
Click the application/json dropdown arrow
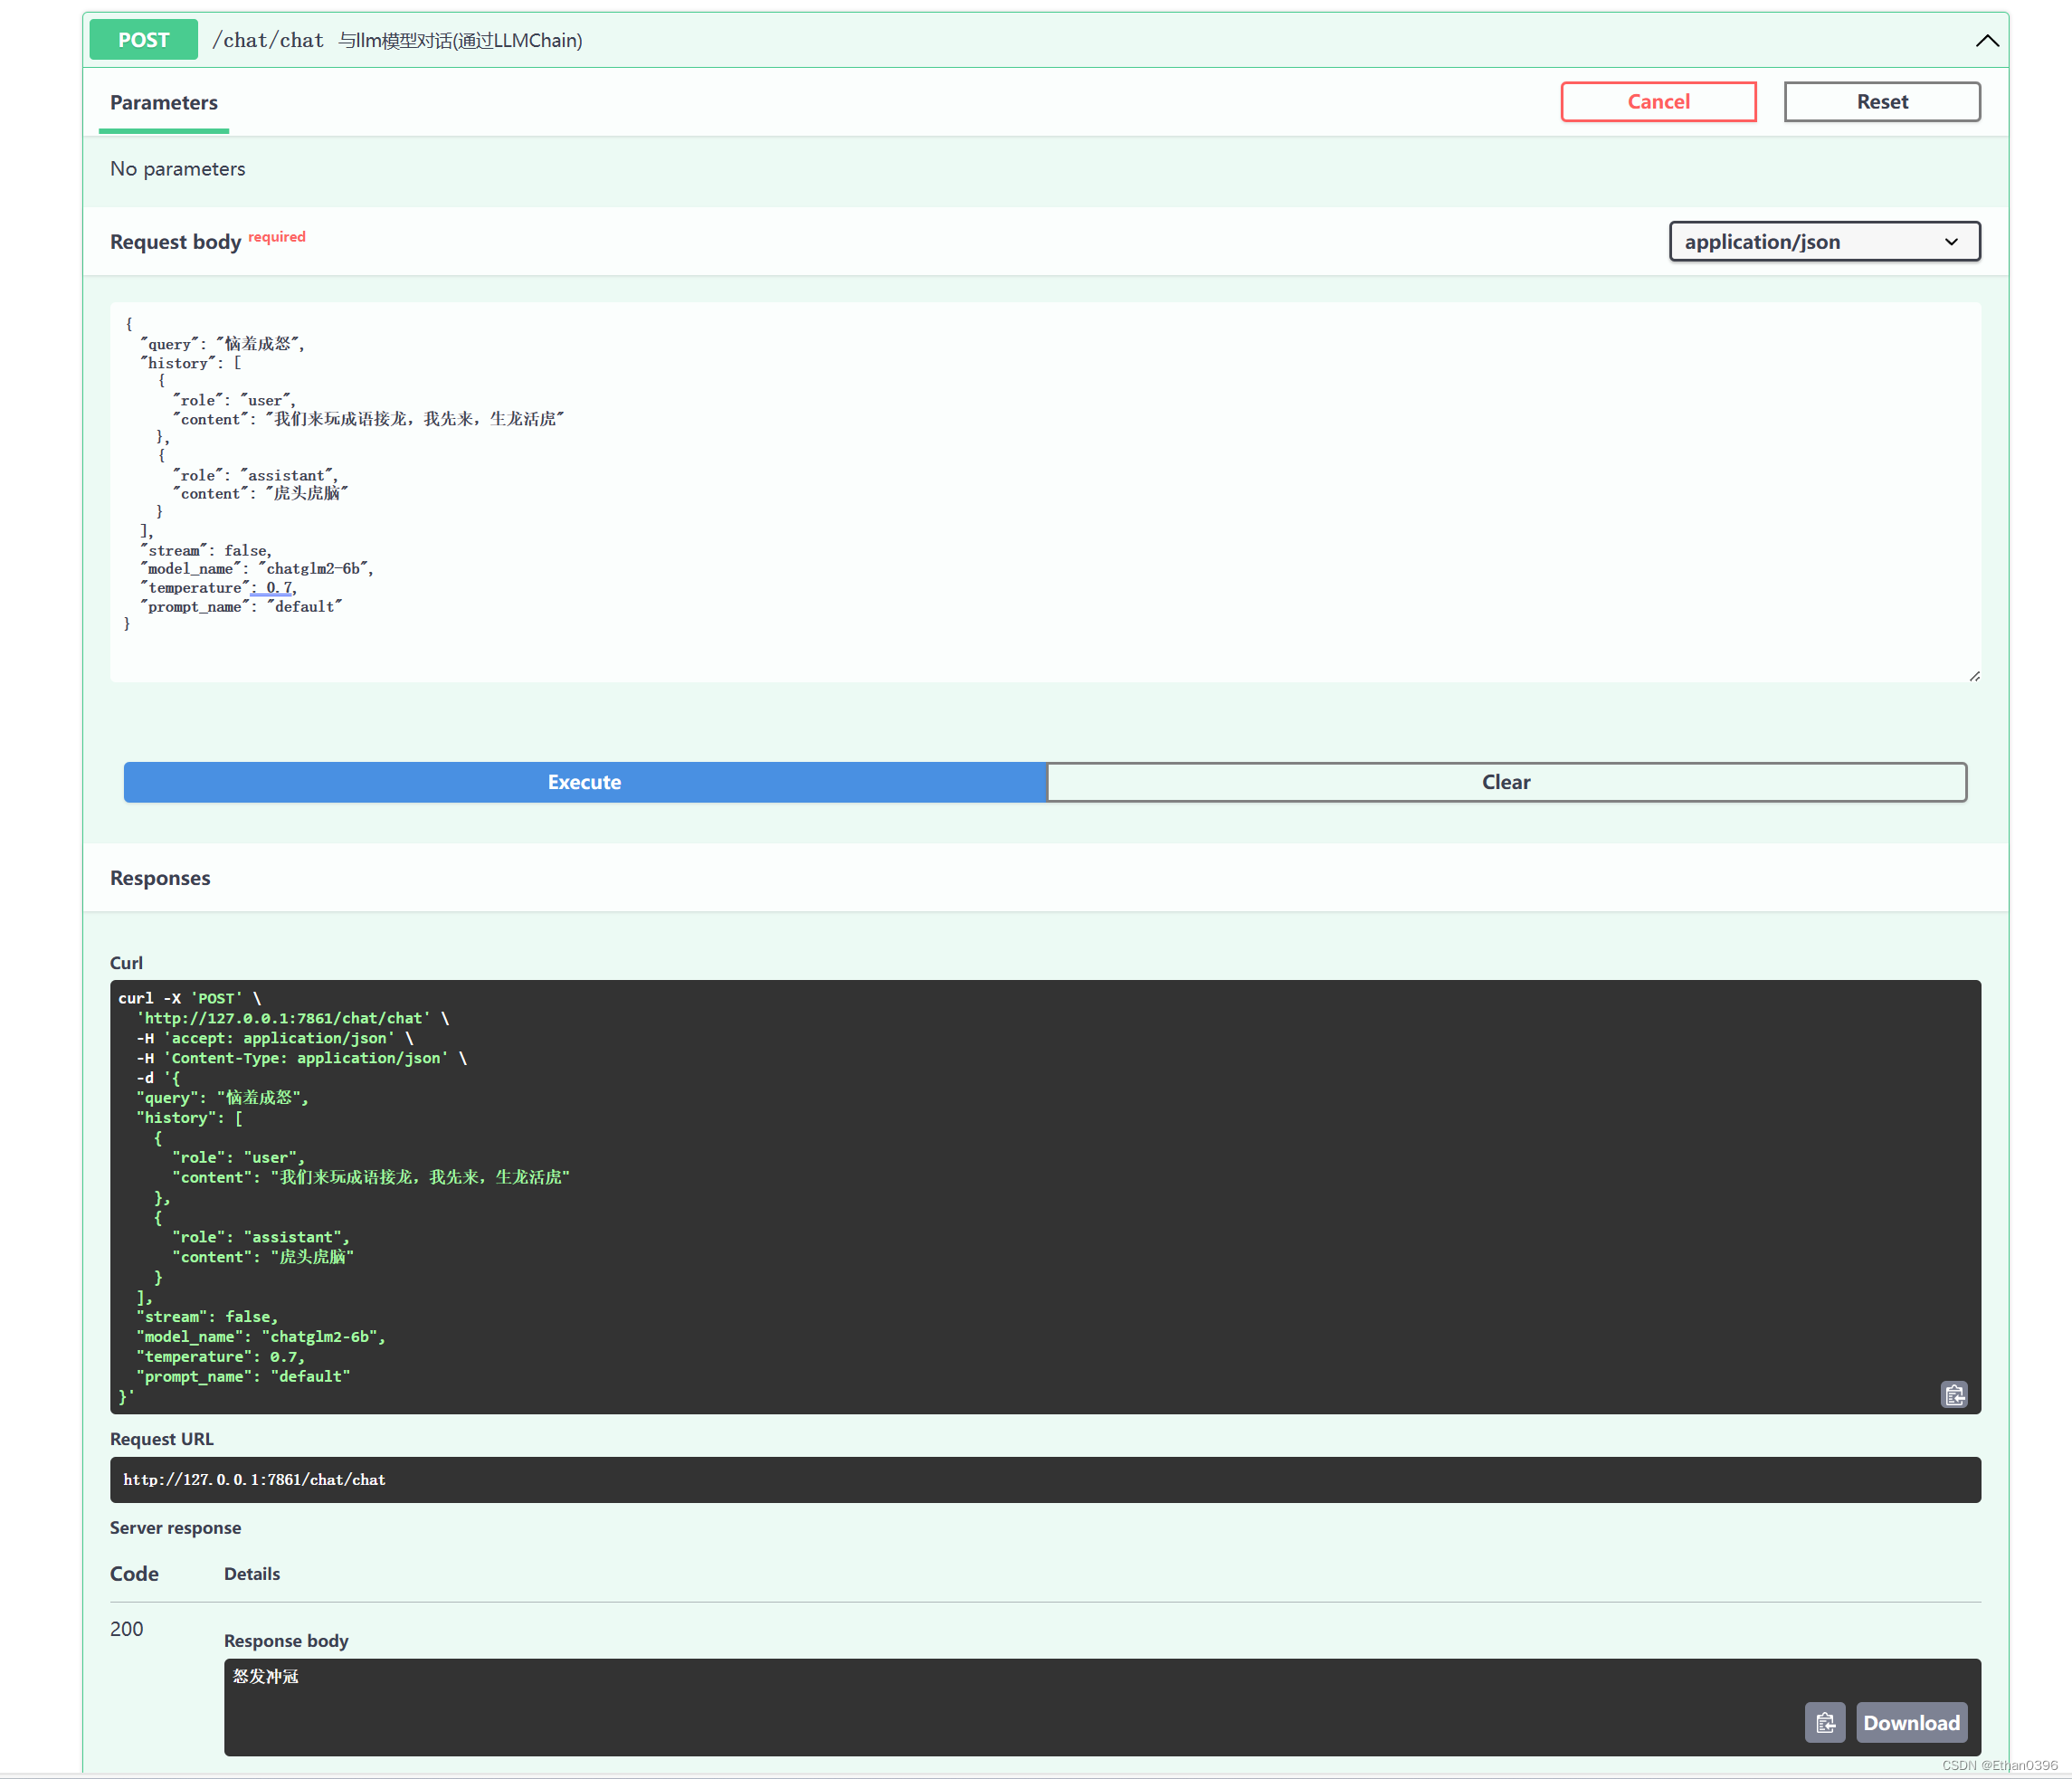(1951, 242)
